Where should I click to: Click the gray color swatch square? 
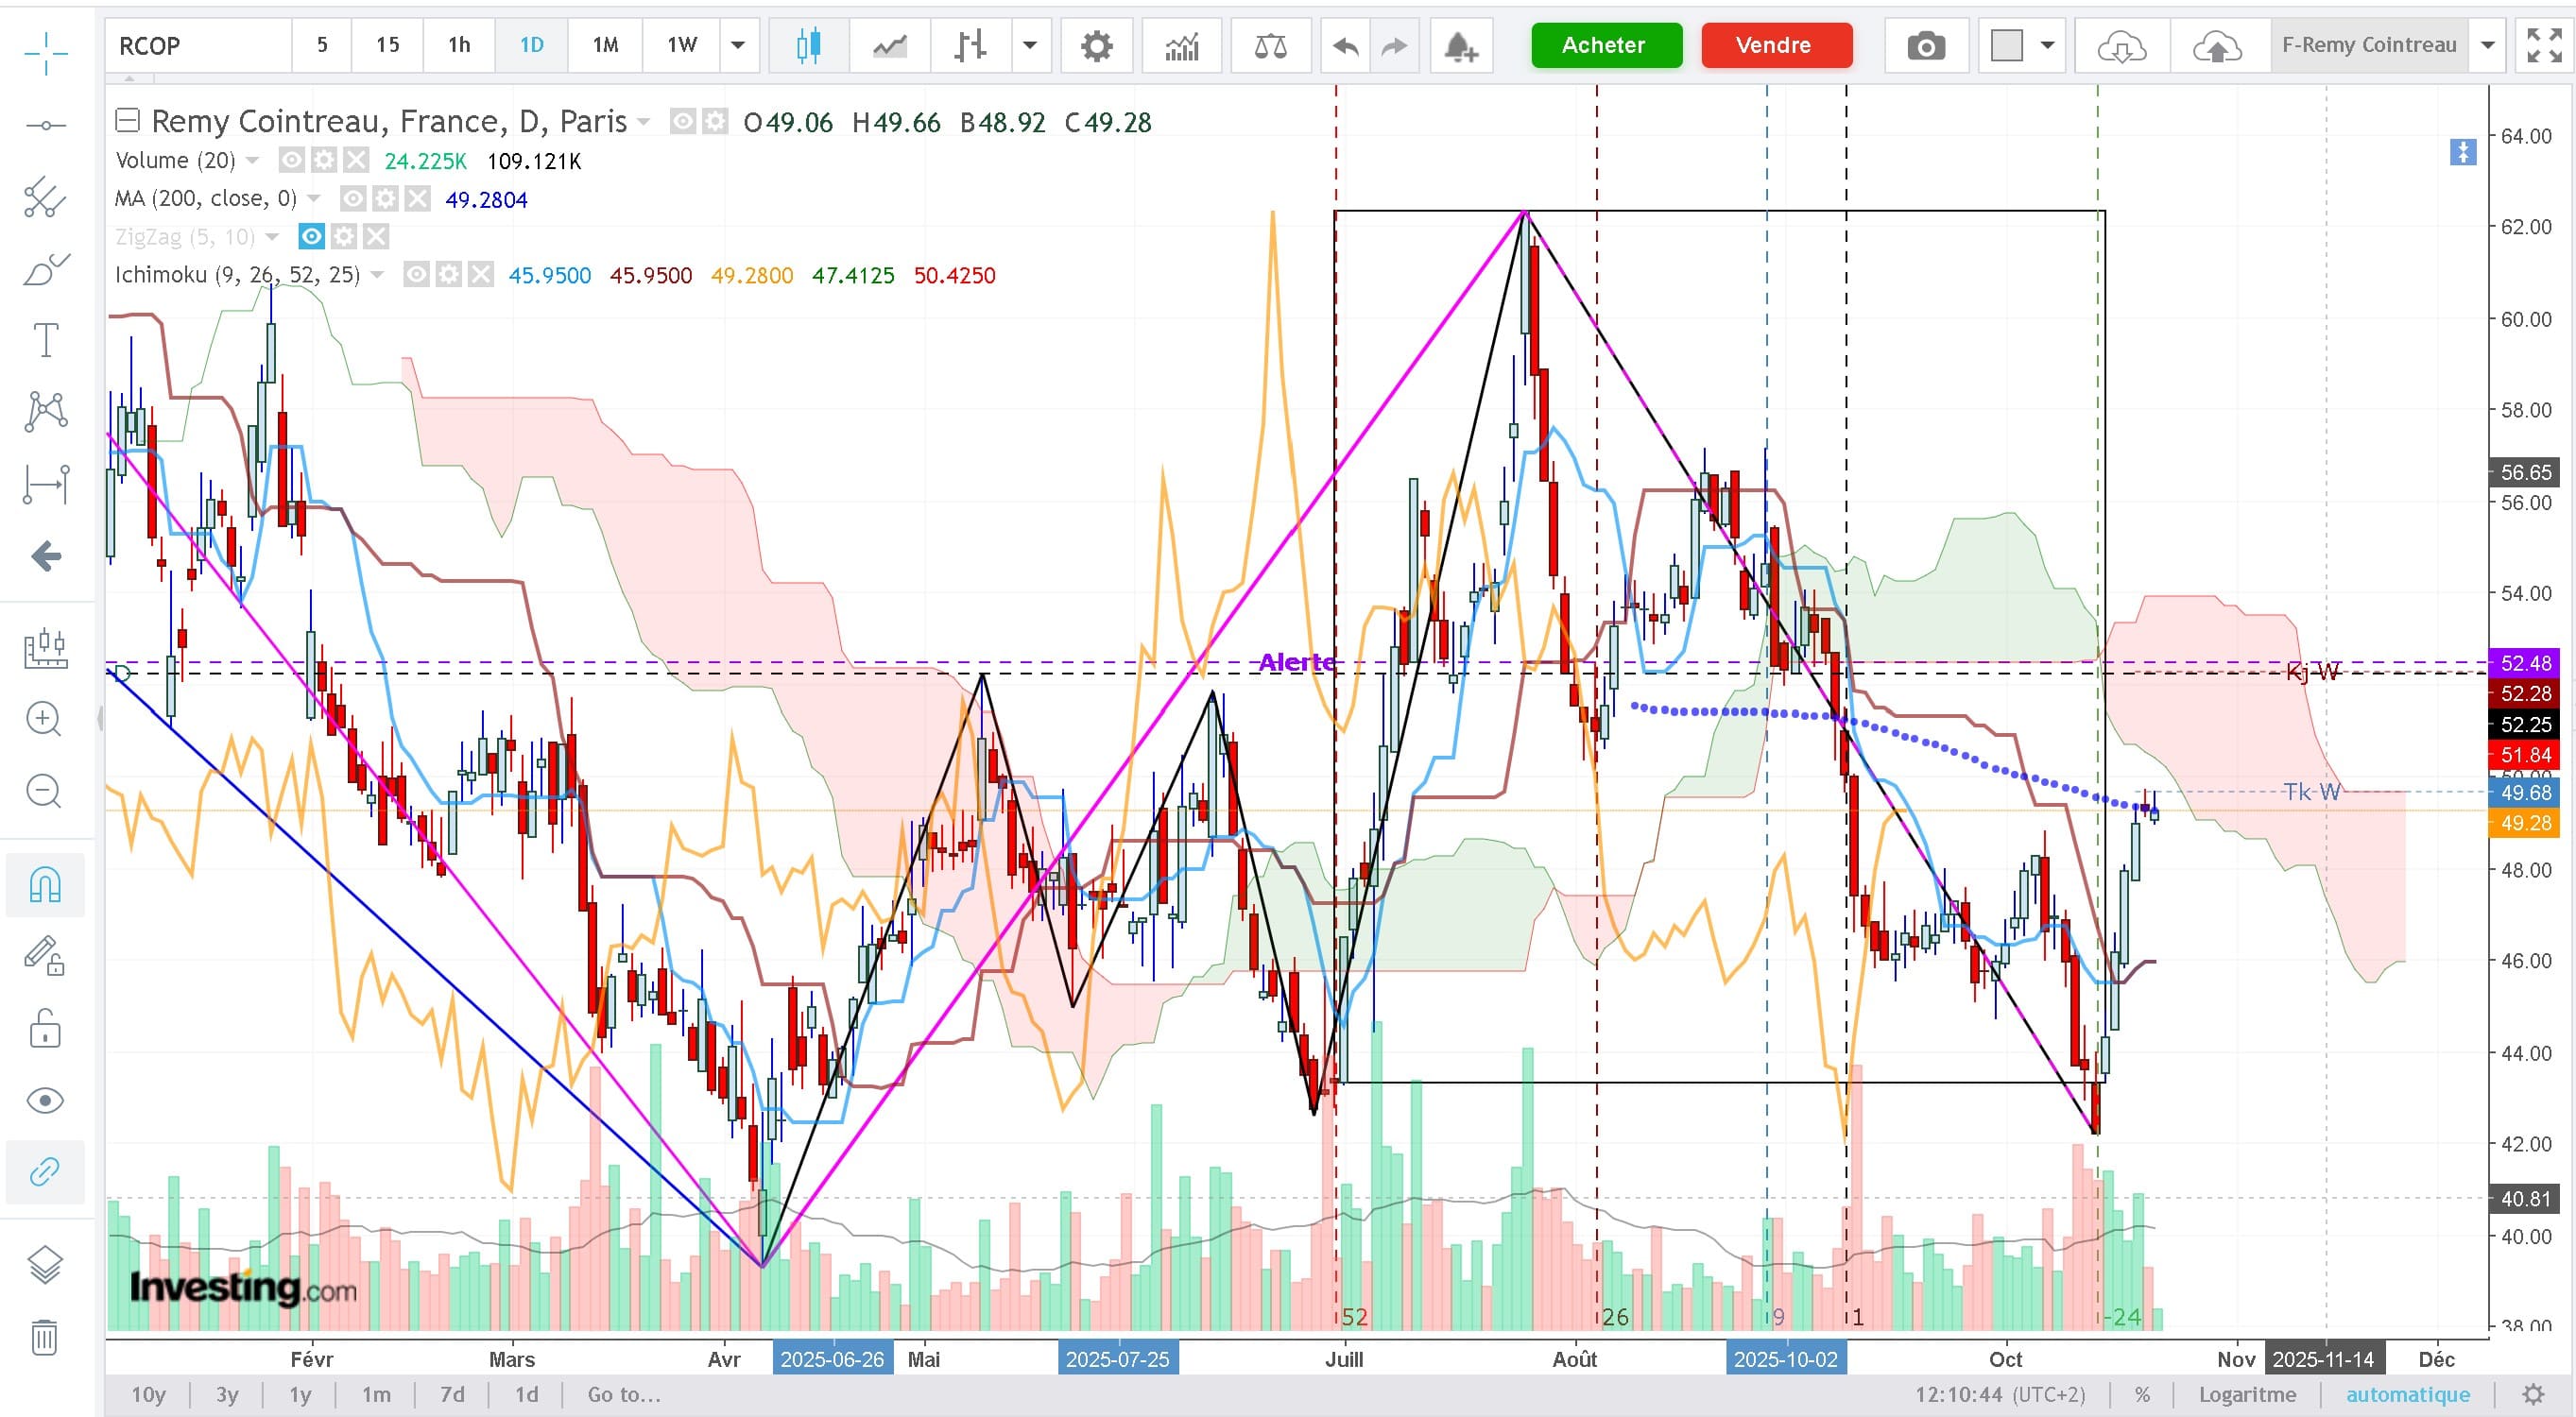pos(2006,46)
